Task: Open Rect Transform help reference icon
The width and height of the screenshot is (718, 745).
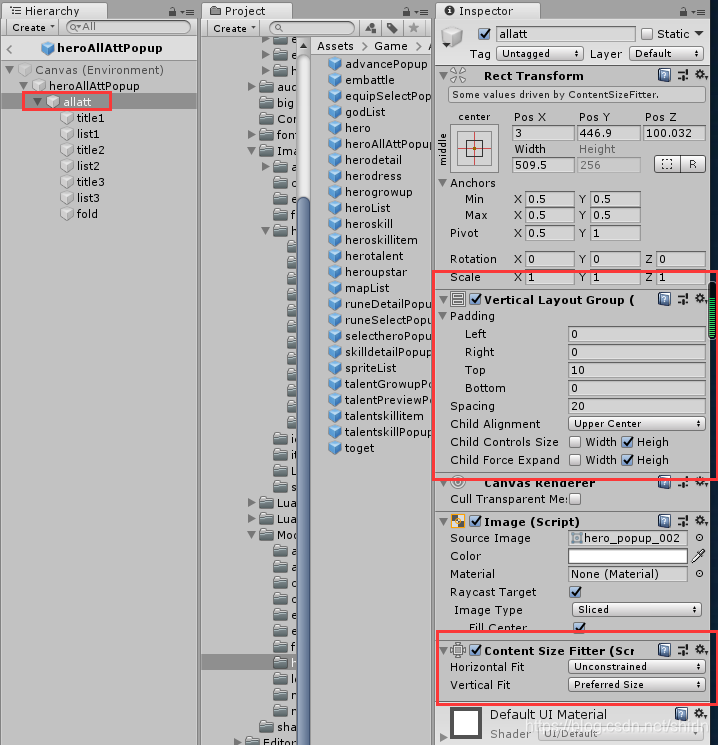Action: pos(664,75)
